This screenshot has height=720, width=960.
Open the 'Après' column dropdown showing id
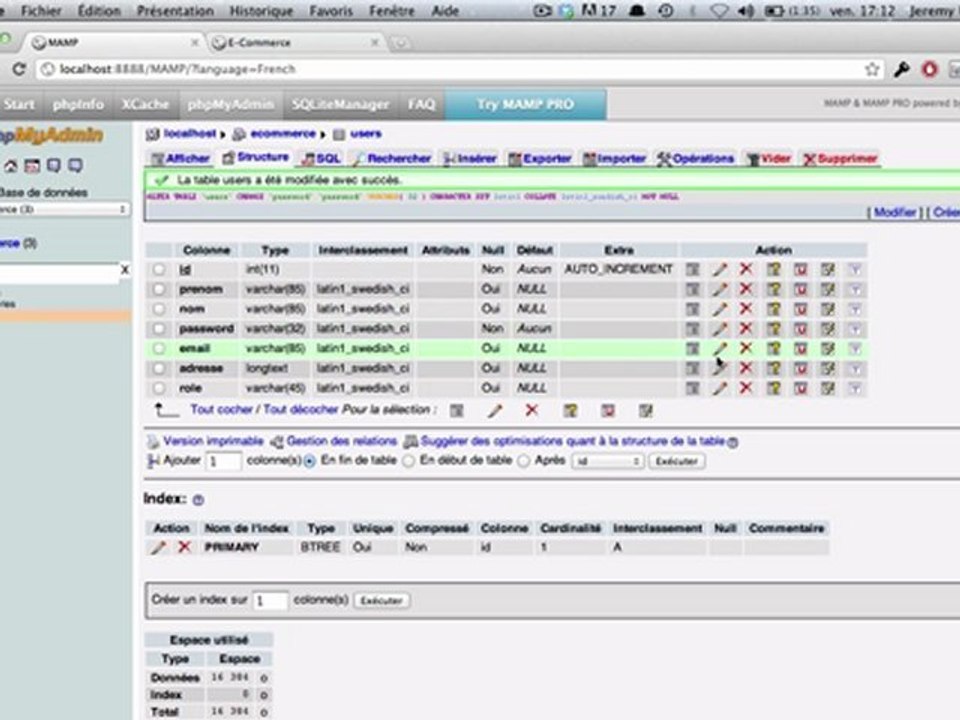tap(607, 461)
